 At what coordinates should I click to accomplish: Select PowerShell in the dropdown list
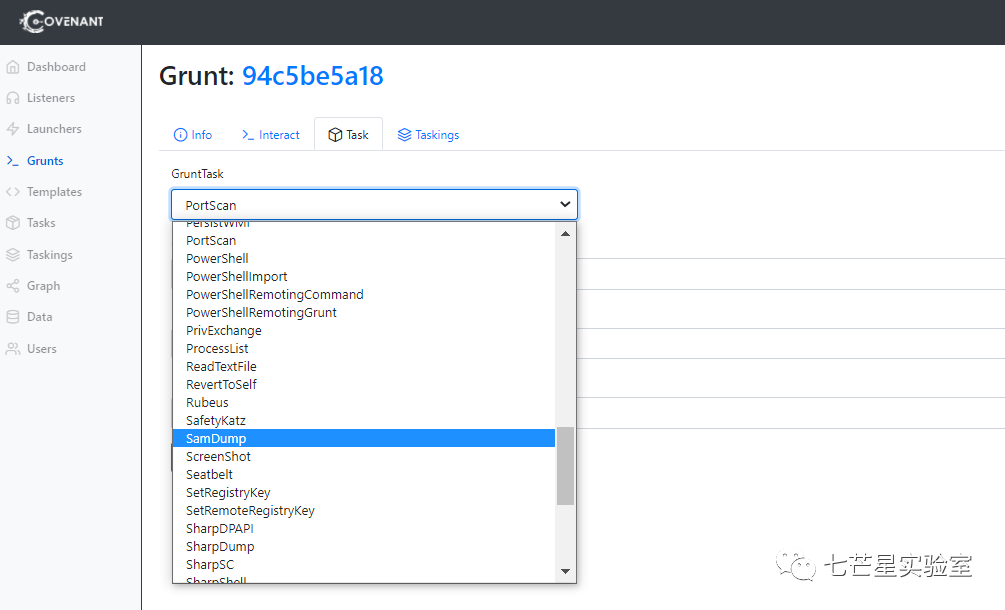tap(363, 259)
